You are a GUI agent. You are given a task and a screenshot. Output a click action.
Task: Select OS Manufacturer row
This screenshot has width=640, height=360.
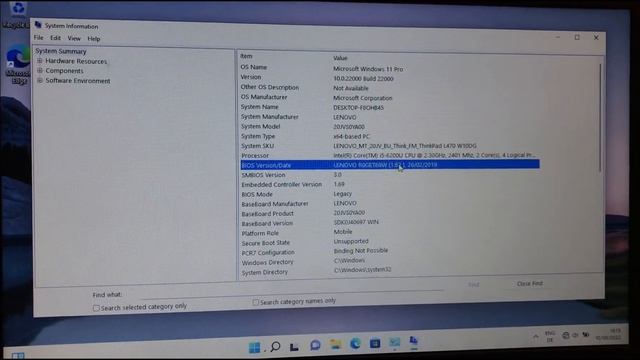click(390, 97)
